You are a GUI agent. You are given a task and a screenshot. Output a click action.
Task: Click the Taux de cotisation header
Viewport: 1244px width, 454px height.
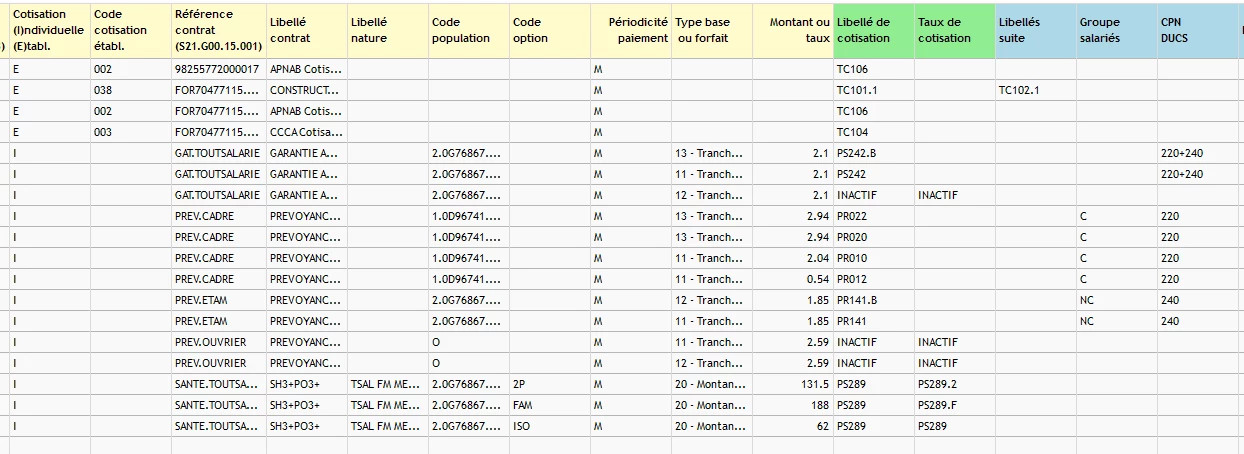(954, 30)
